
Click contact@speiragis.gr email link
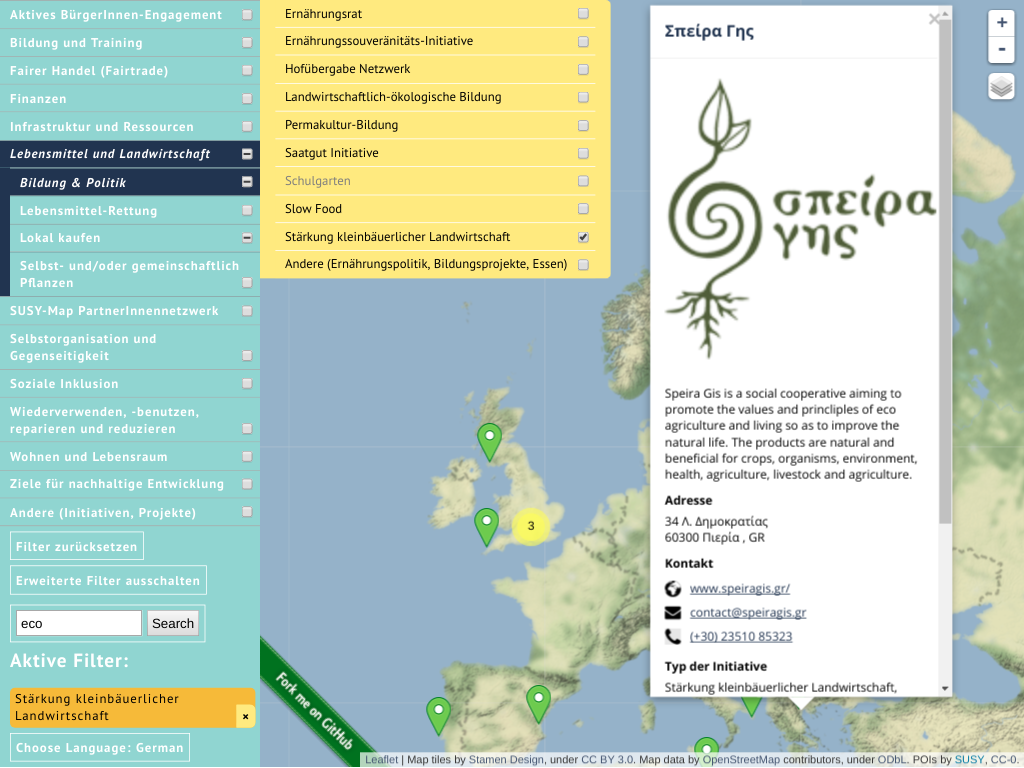click(748, 613)
